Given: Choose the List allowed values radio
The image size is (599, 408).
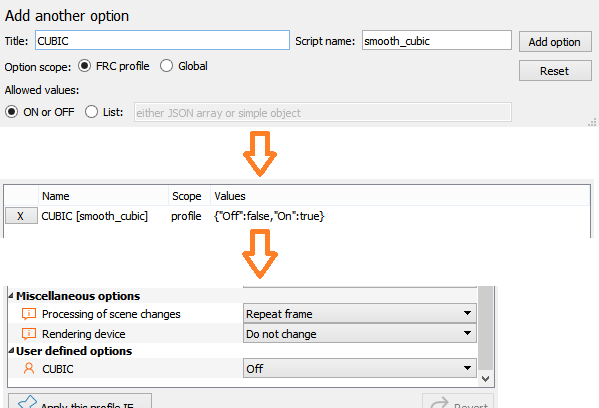Looking at the screenshot, I should coord(91,112).
